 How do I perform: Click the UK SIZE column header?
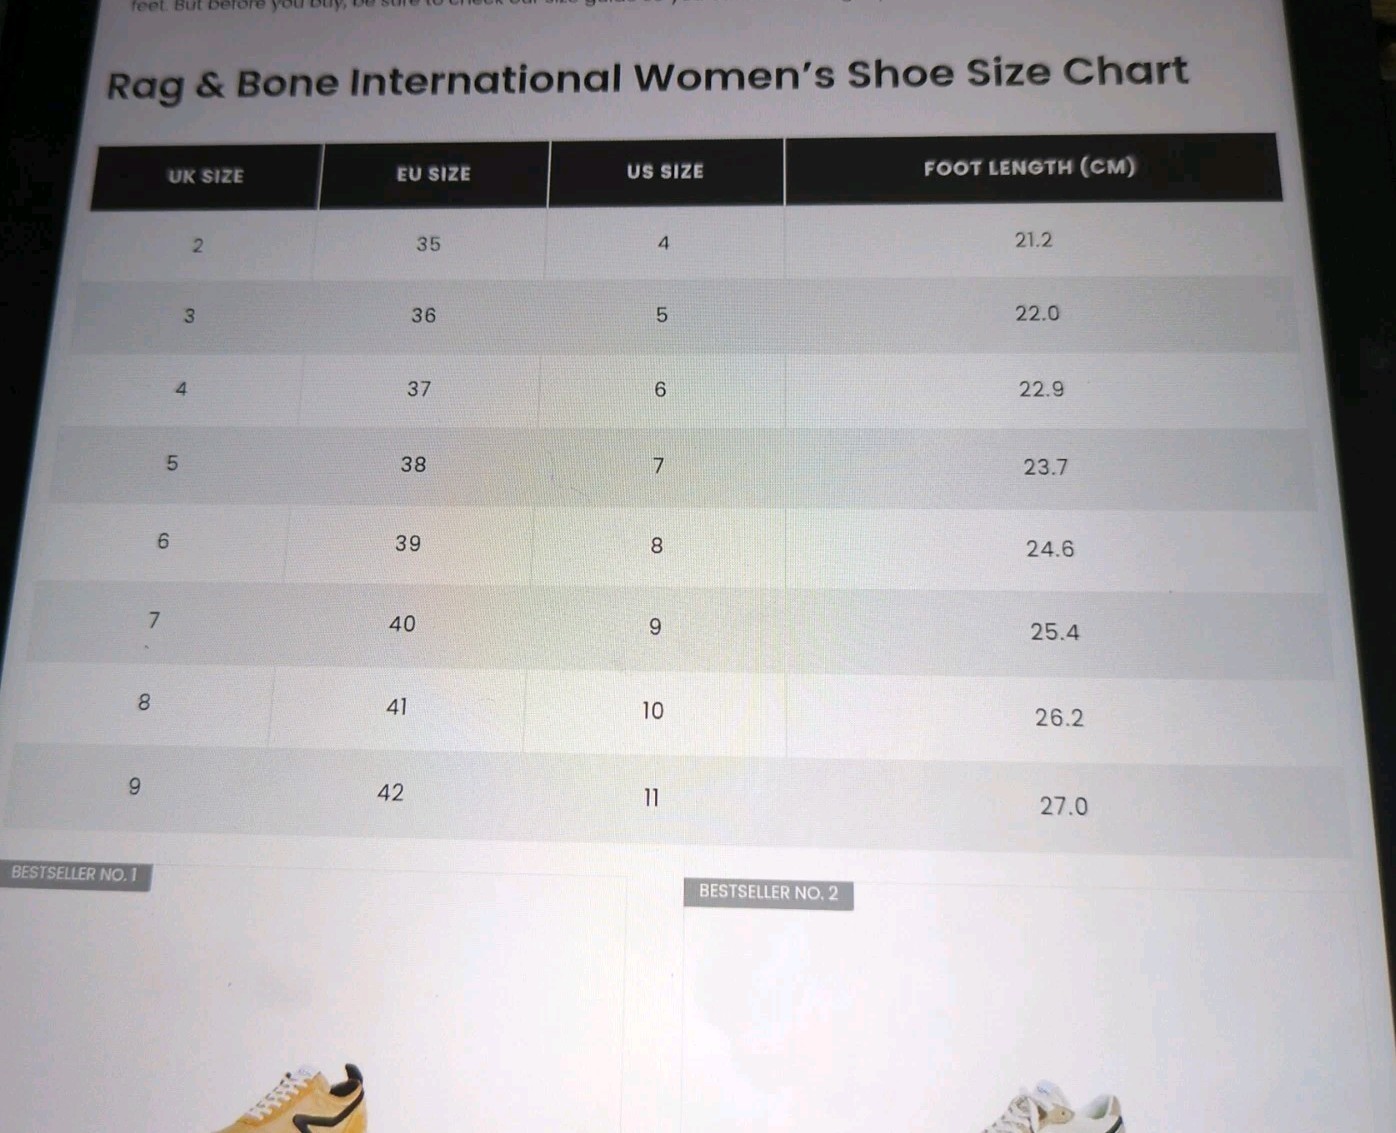[206, 176]
